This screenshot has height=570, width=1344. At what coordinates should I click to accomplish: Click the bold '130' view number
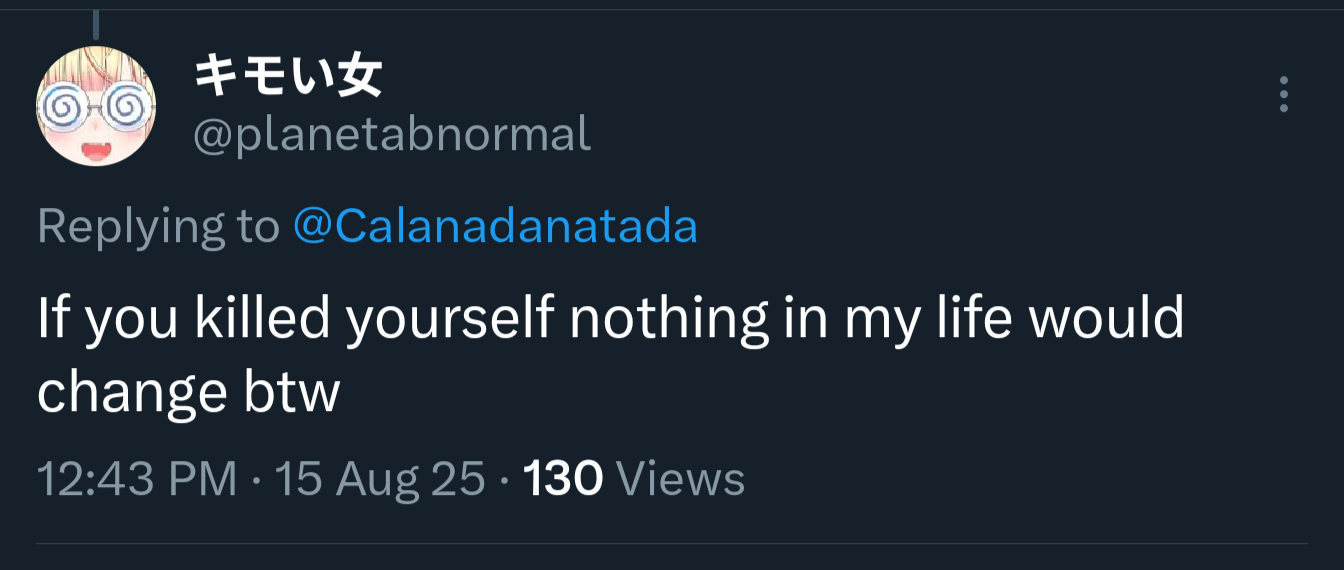(x=563, y=479)
